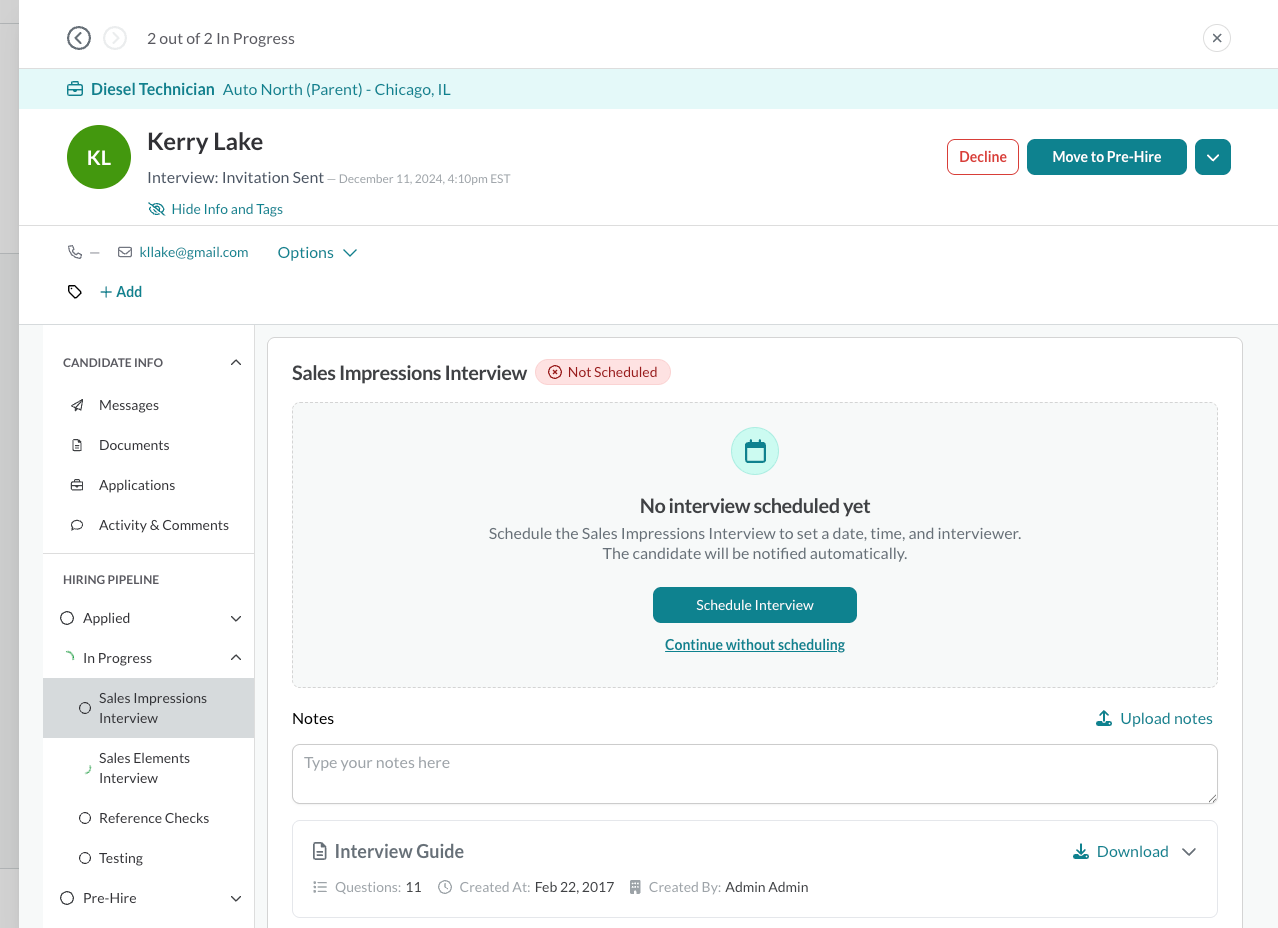Click the Documents file icon
1278x928 pixels.
pyautogui.click(x=77, y=445)
